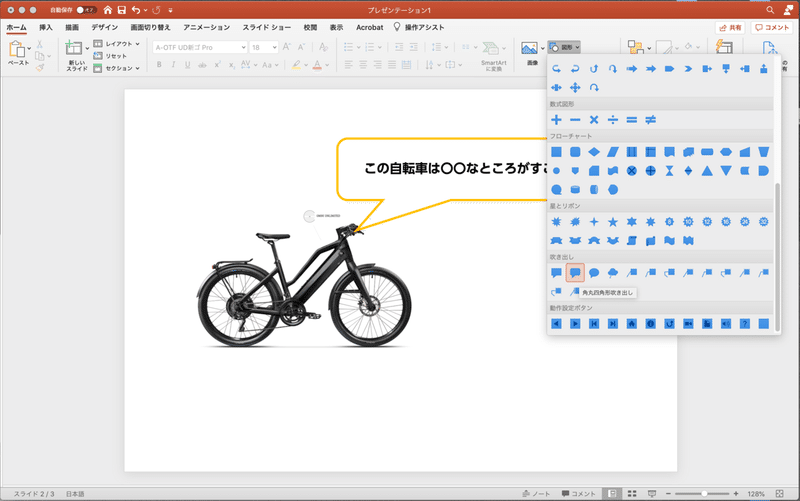Choose the flowchart decision diamond shape

tap(594, 152)
